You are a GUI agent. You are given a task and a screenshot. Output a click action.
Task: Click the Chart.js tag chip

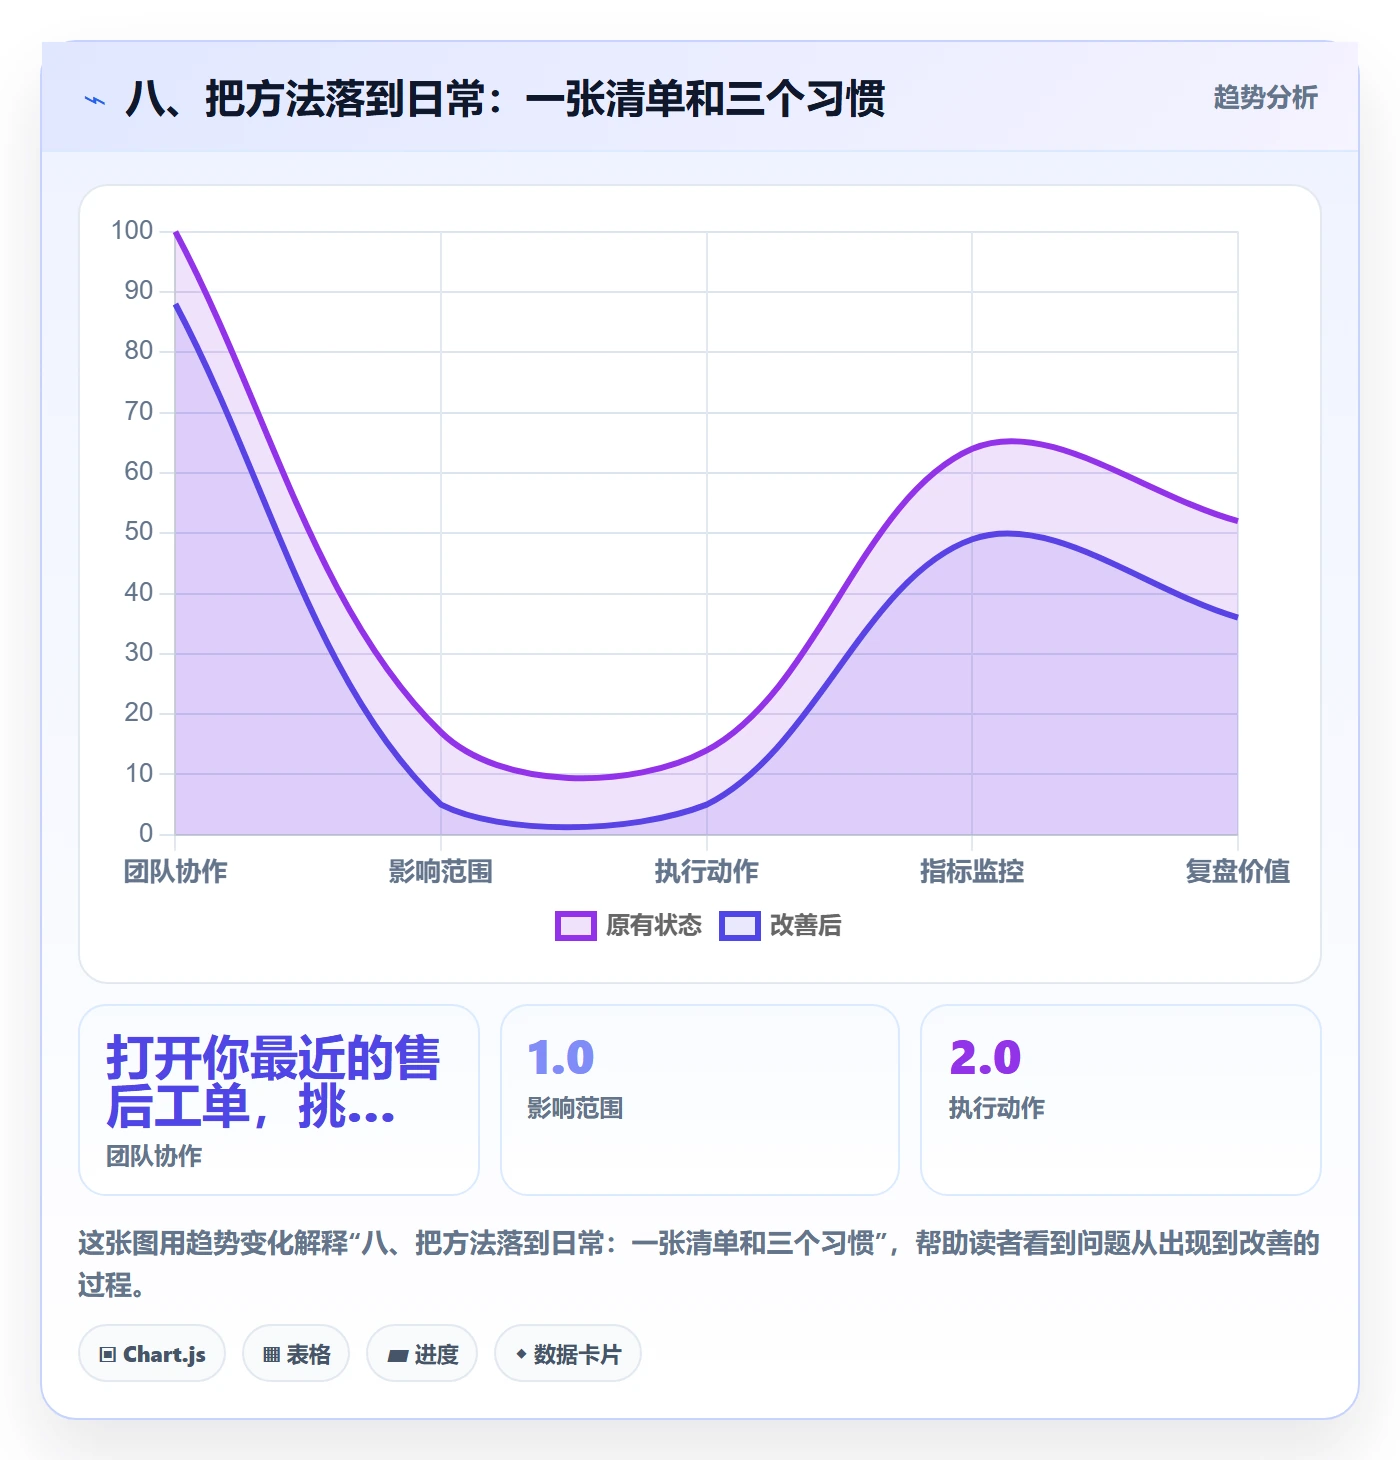(x=152, y=1354)
